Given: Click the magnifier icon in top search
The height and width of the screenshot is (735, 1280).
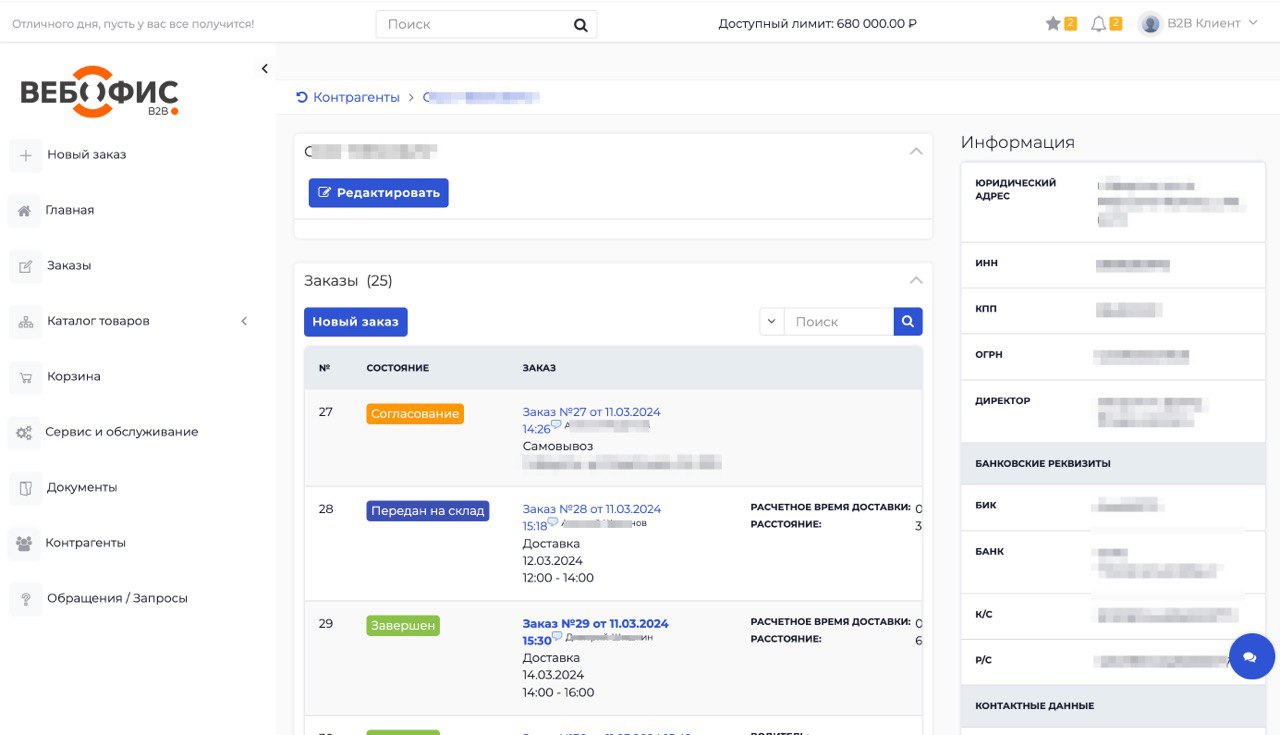Looking at the screenshot, I should coord(580,25).
